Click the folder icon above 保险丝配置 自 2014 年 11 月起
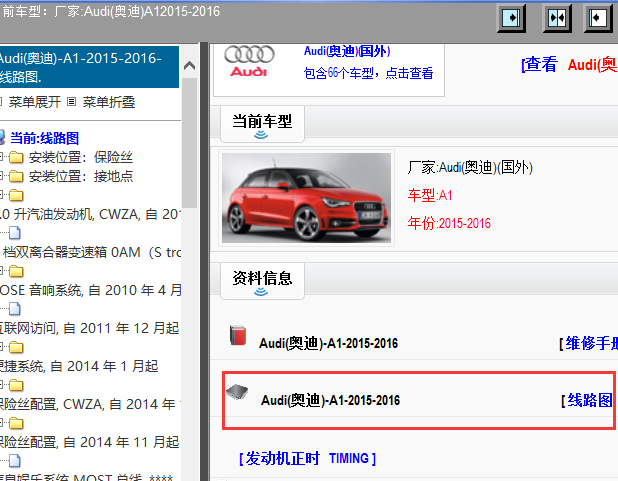Screen dimensions: 618x481 16,423
